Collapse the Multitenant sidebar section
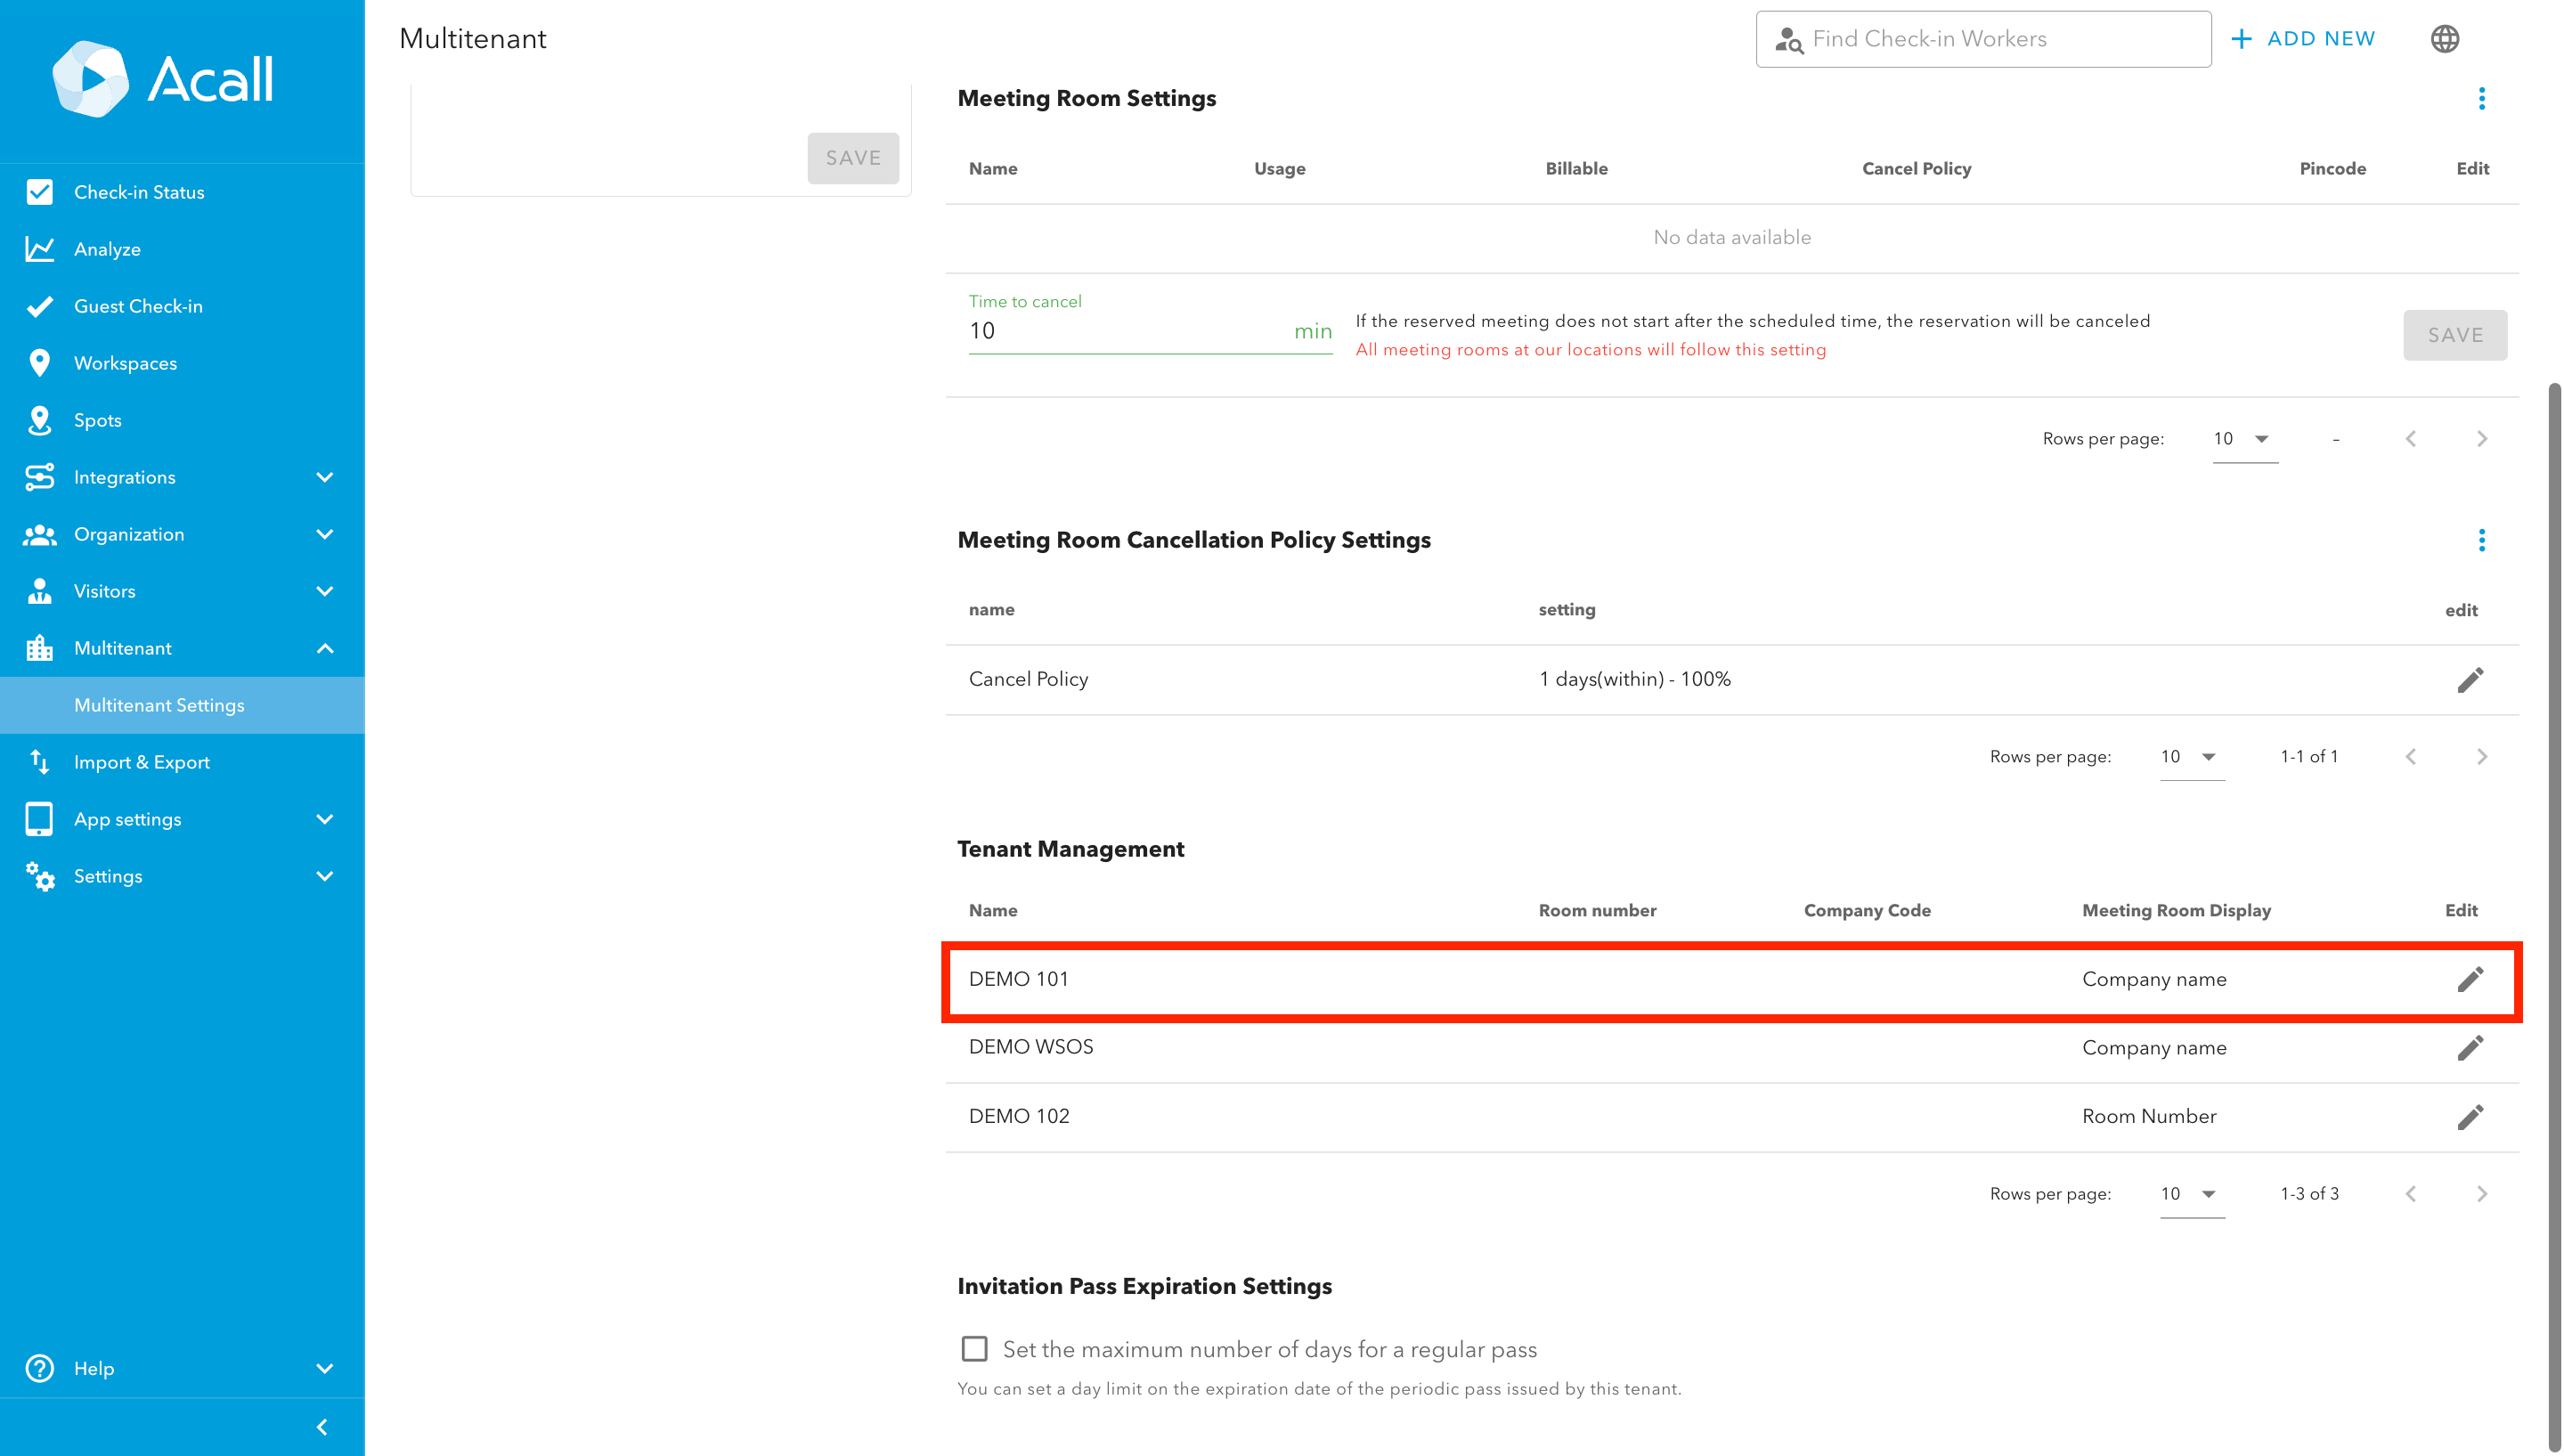The width and height of the screenshot is (2564, 1456). 324,648
